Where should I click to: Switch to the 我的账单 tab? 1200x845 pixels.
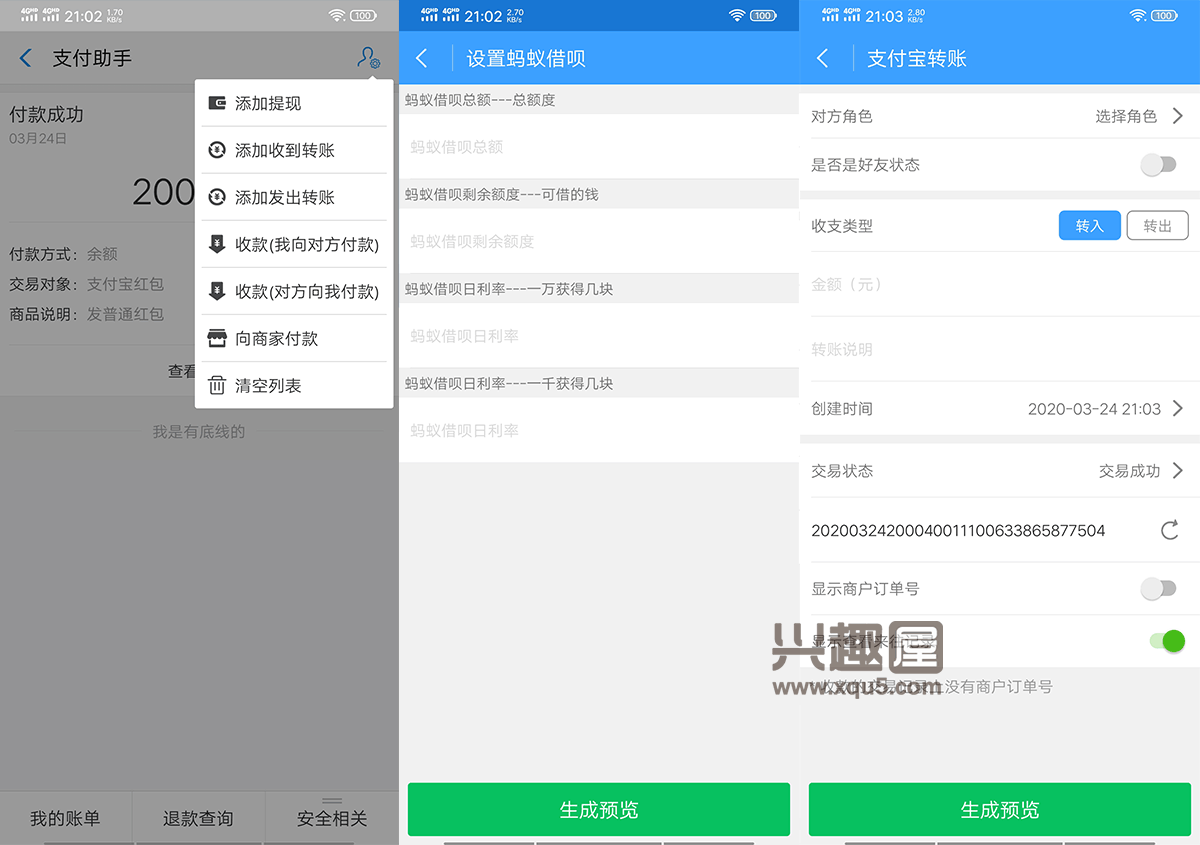tap(66, 819)
